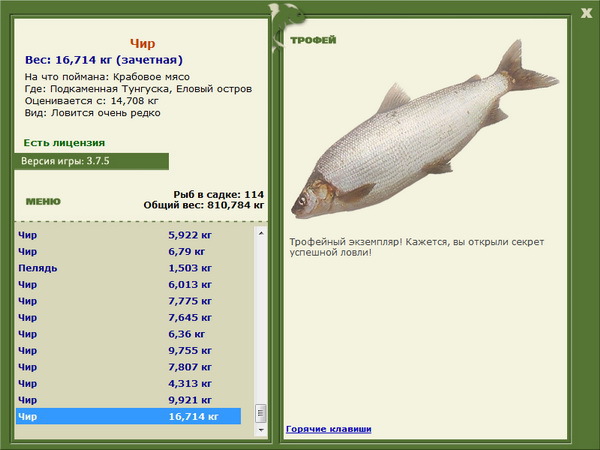Select the Чир 7,775 кг row
This screenshot has height=450, width=600.
click(129, 301)
